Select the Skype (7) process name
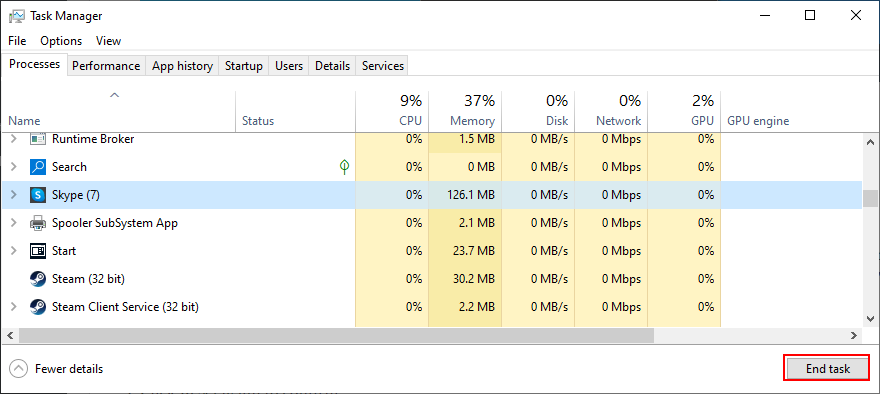The width and height of the screenshot is (880, 394). (x=76, y=195)
